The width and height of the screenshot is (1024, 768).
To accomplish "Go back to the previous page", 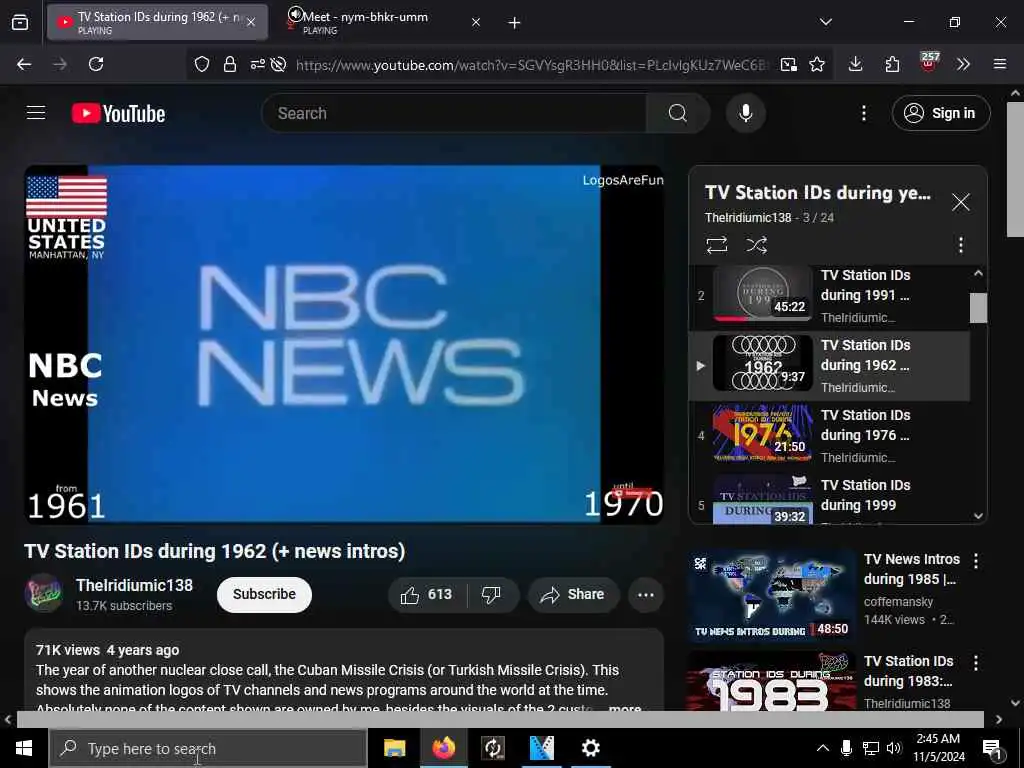I will point(24,64).
